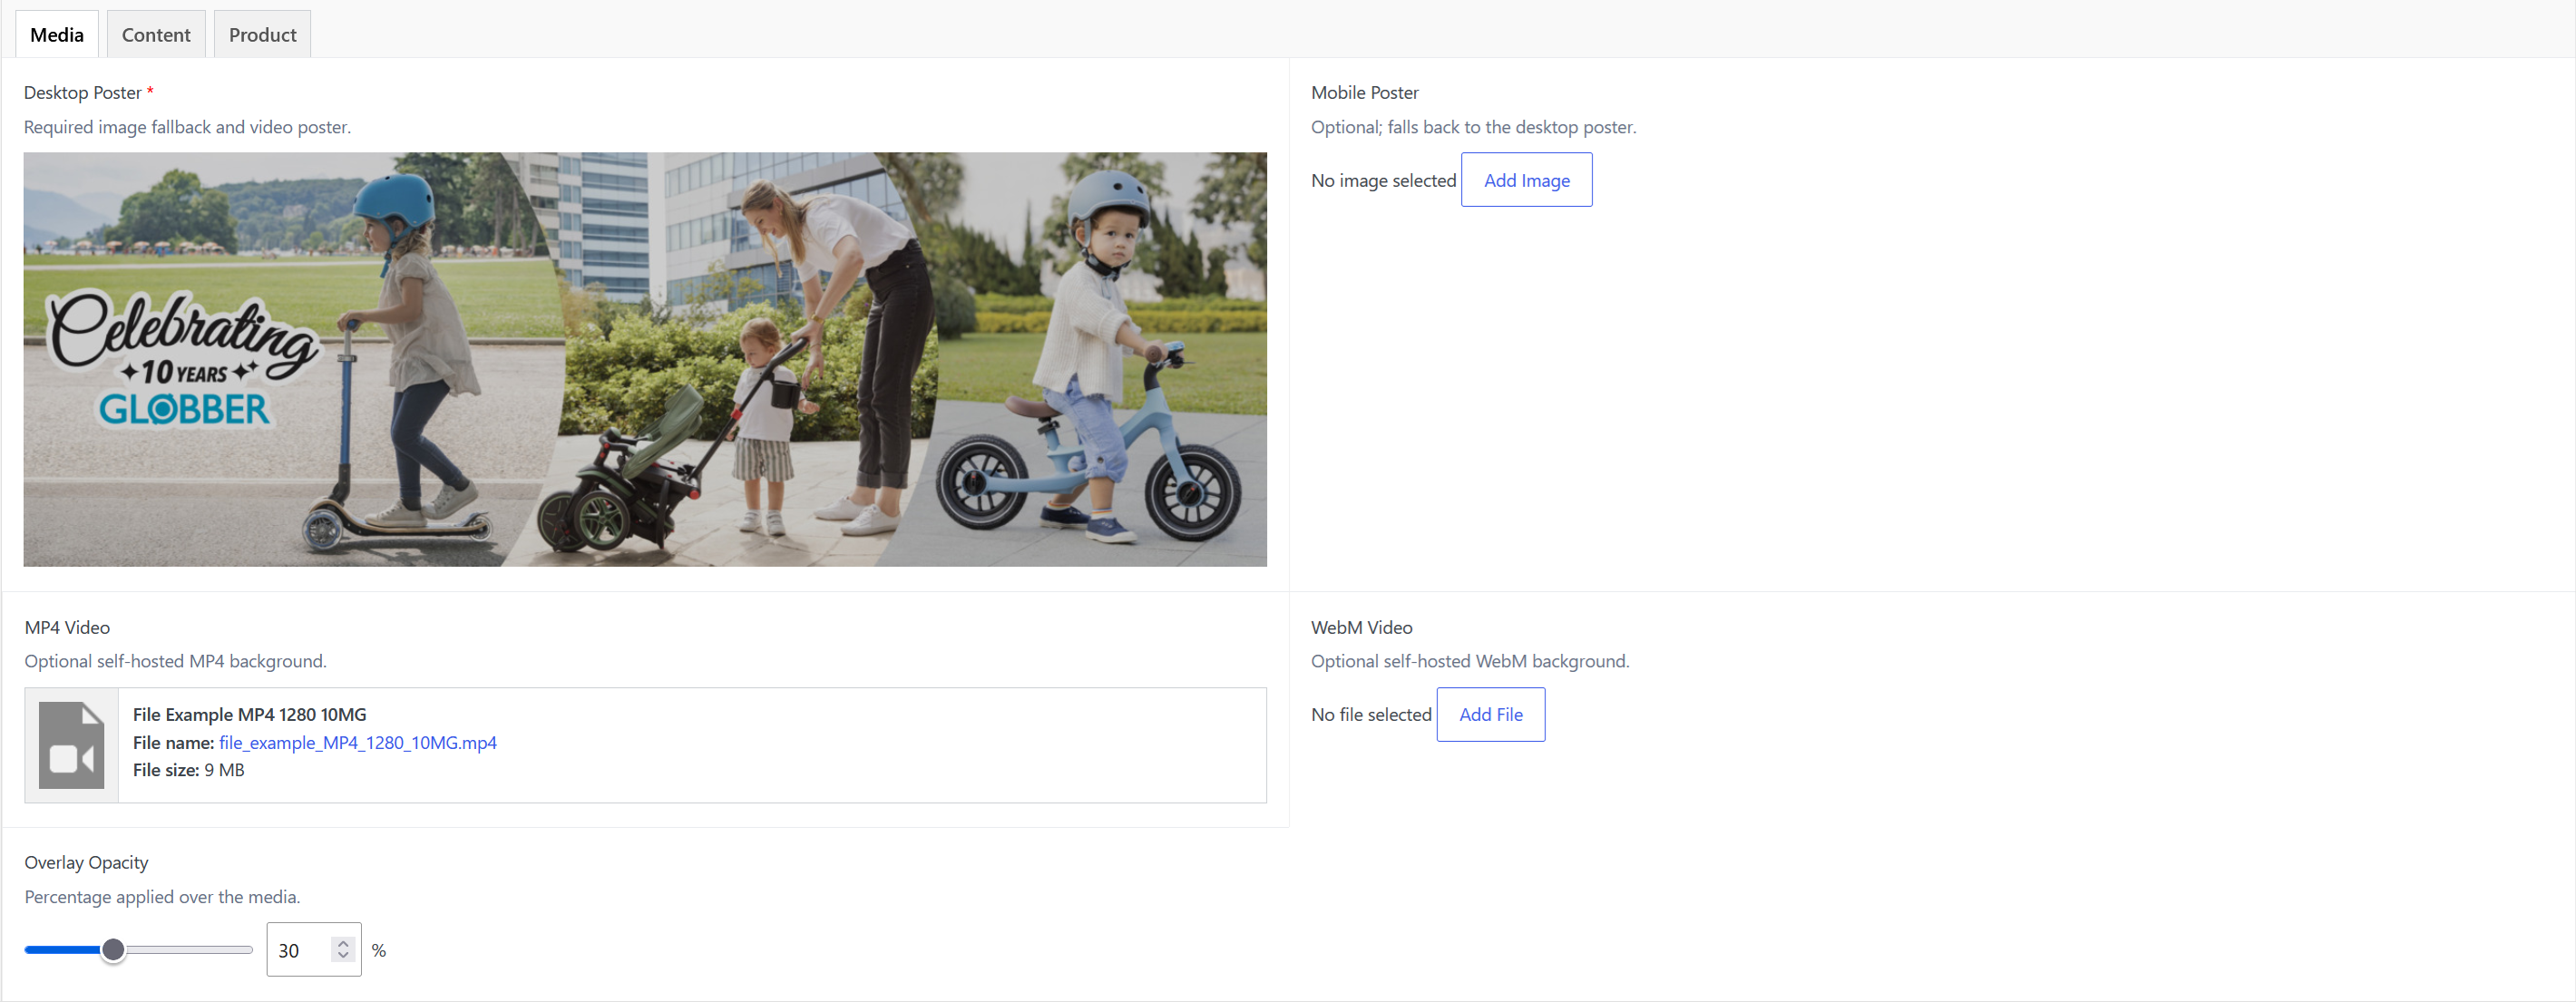Image resolution: width=2576 pixels, height=1002 pixels.
Task: Click the 'Desktop Poster' field label
Action: click(83, 92)
